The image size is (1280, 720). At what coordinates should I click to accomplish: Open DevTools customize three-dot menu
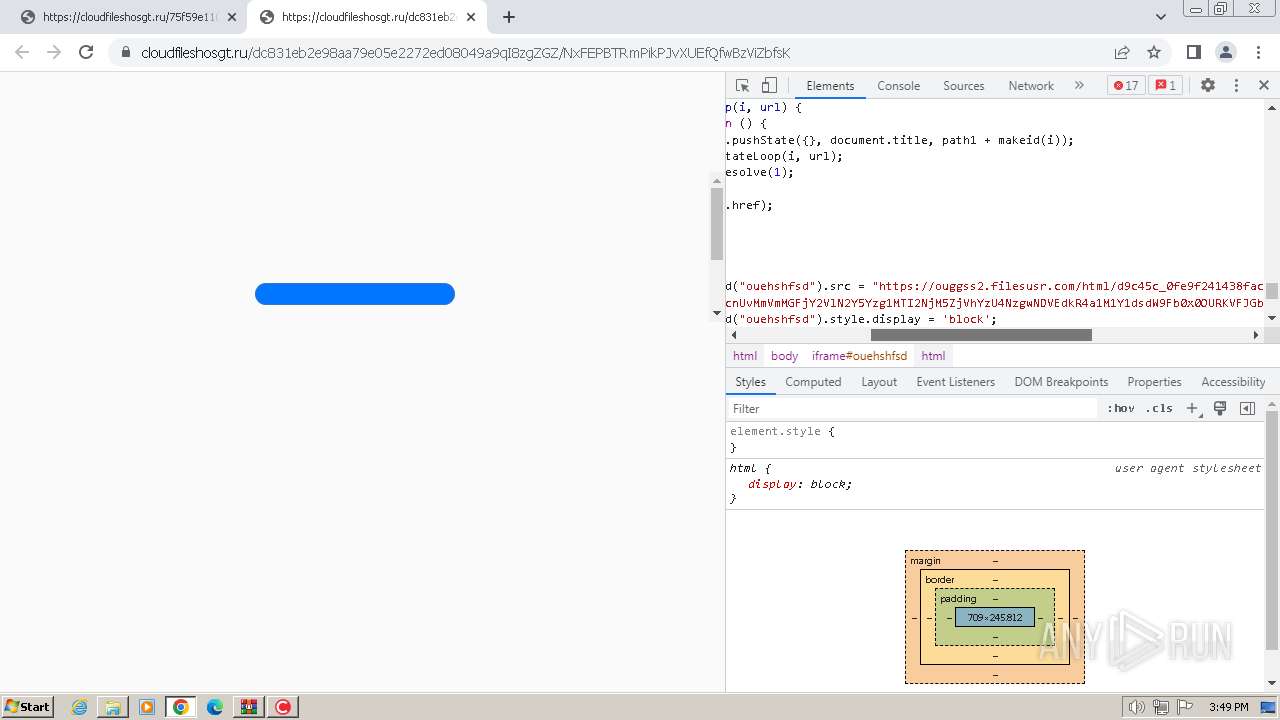[1236, 86]
